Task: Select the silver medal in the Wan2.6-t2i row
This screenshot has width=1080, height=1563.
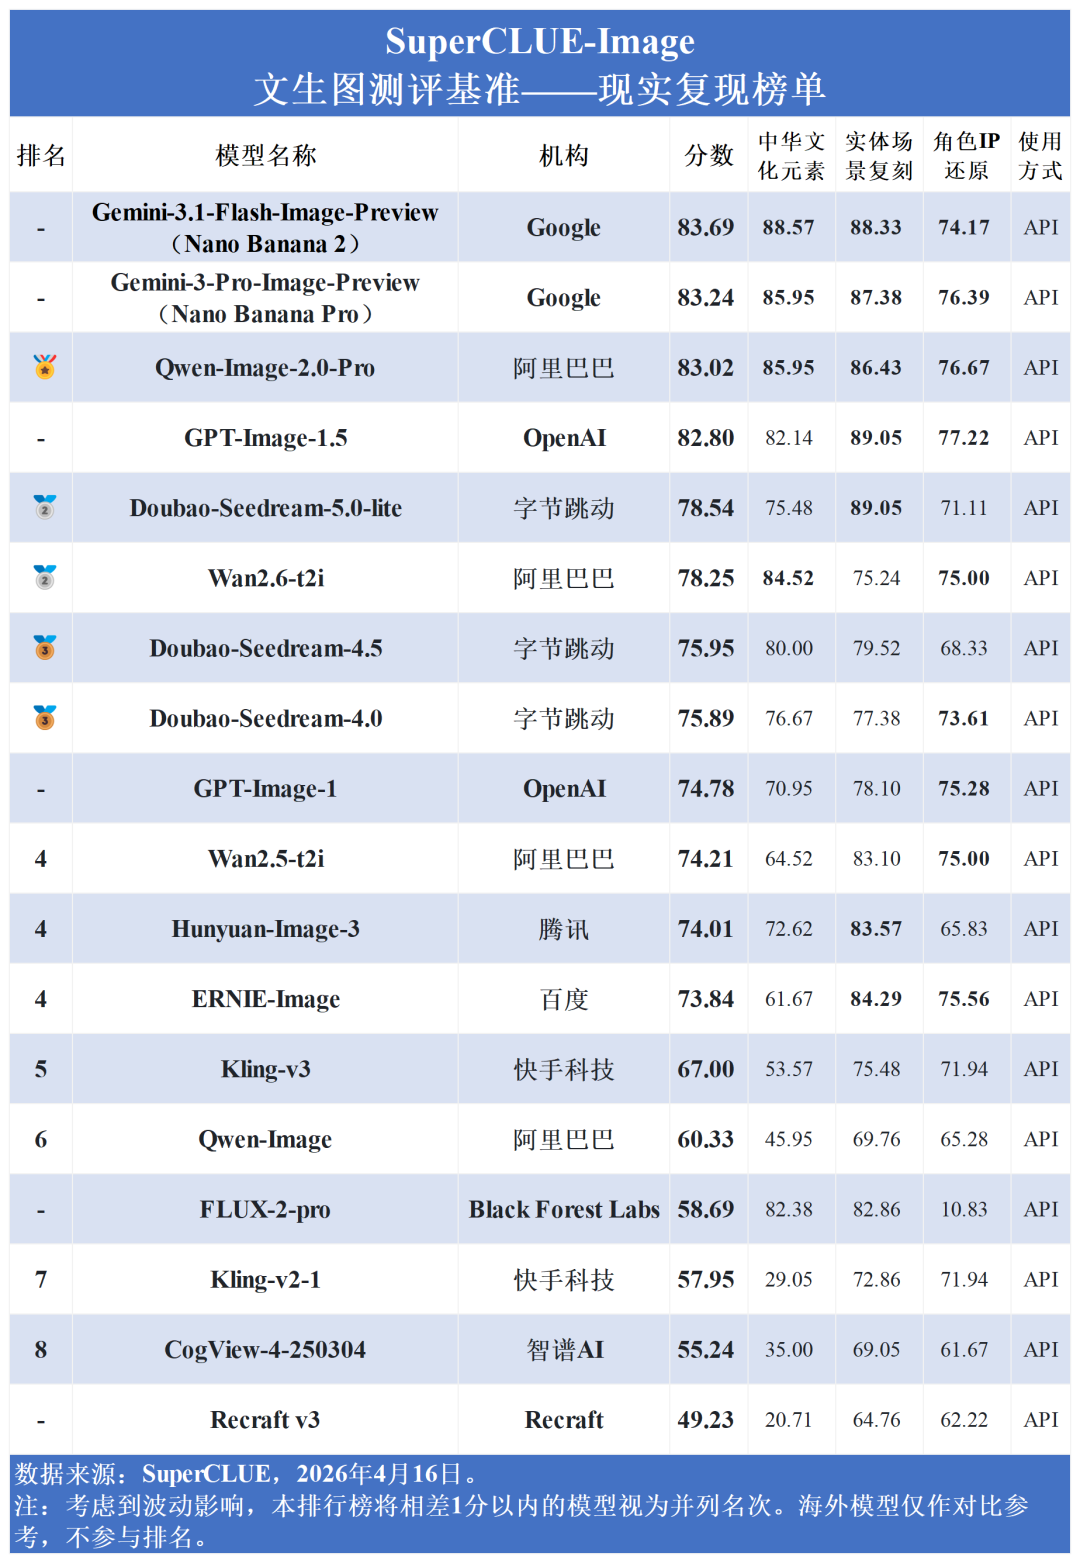Action: click(45, 577)
